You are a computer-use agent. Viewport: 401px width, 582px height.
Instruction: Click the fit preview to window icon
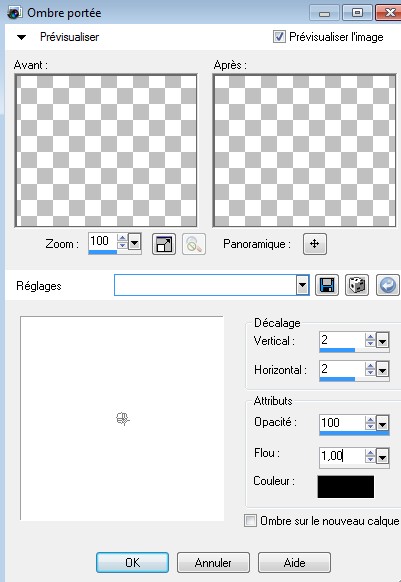point(164,244)
